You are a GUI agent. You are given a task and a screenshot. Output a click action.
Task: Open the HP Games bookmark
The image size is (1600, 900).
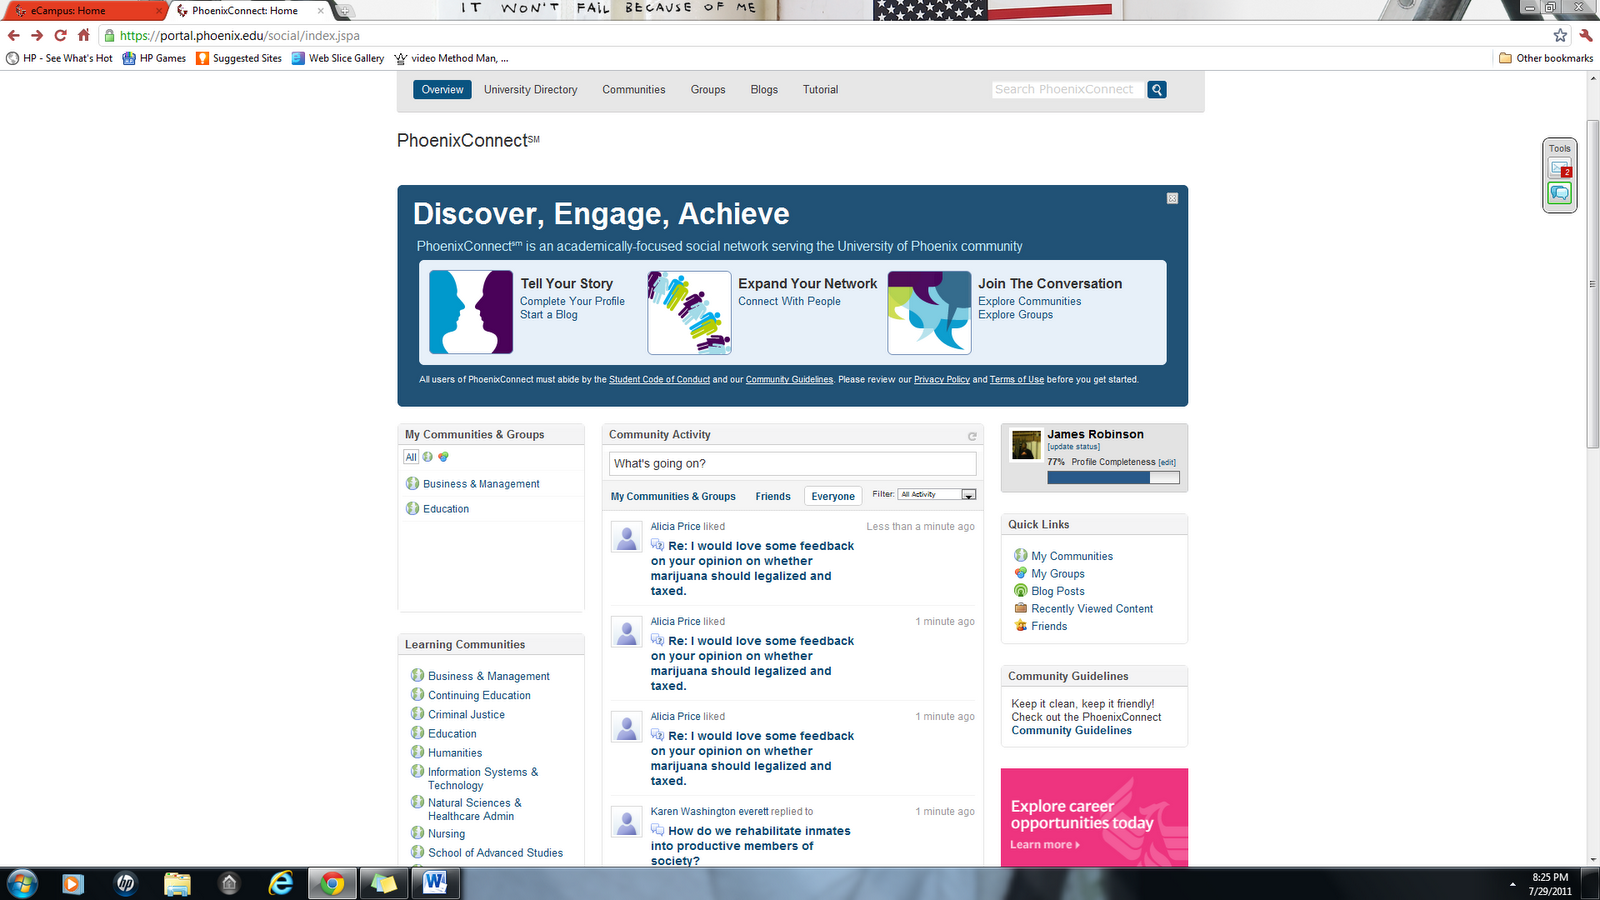[x=154, y=58]
